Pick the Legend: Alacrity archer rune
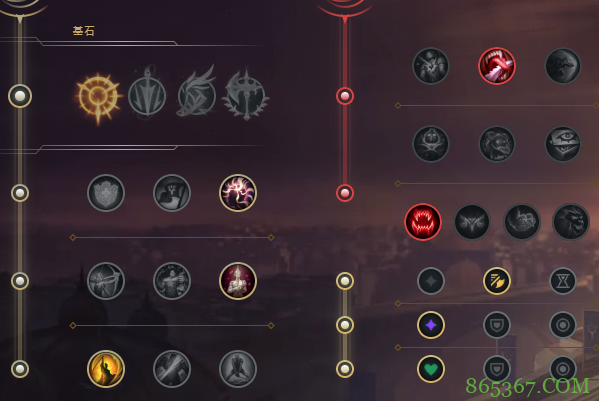Image resolution: width=599 pixels, height=401 pixels. [x=106, y=281]
